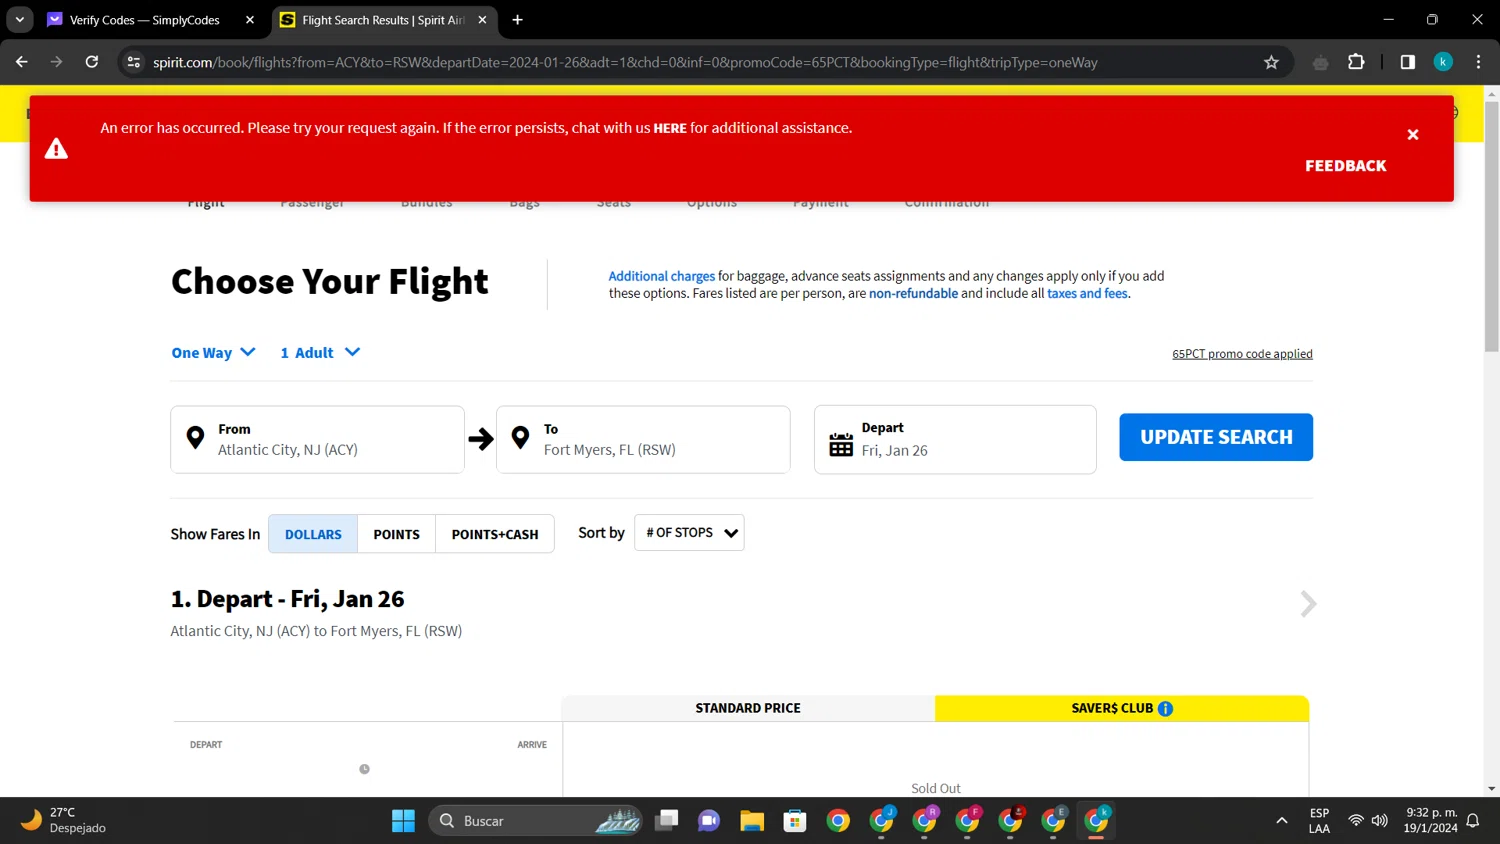Open the taxes and fees link
Screen dimensions: 1500x844
[1087, 293]
